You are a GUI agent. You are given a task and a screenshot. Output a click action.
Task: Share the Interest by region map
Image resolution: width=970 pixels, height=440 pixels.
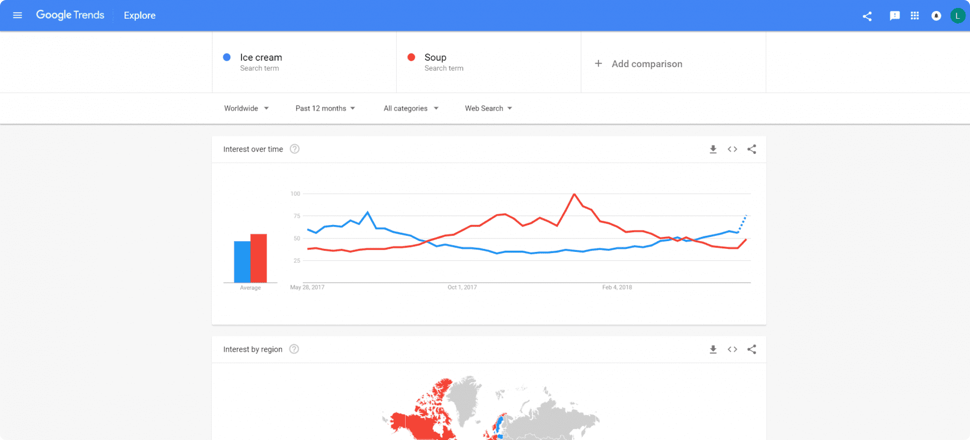click(752, 349)
